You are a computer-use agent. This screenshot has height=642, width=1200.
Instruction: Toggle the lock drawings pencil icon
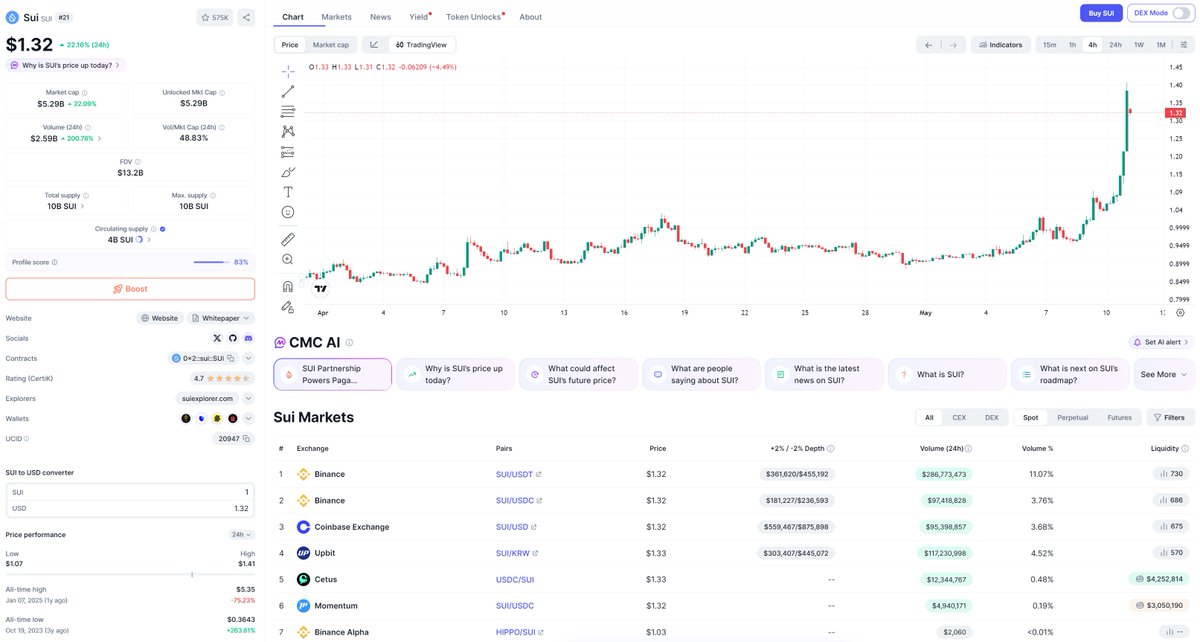point(288,306)
